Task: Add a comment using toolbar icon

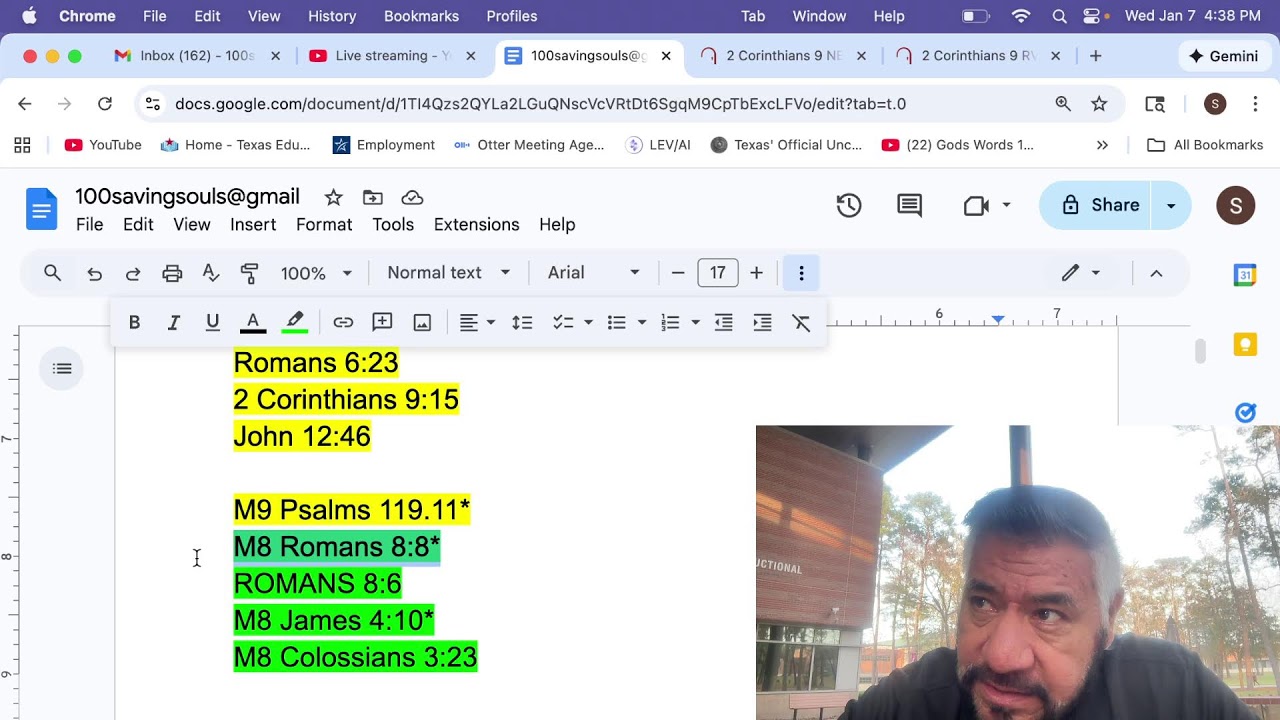Action: click(x=382, y=322)
